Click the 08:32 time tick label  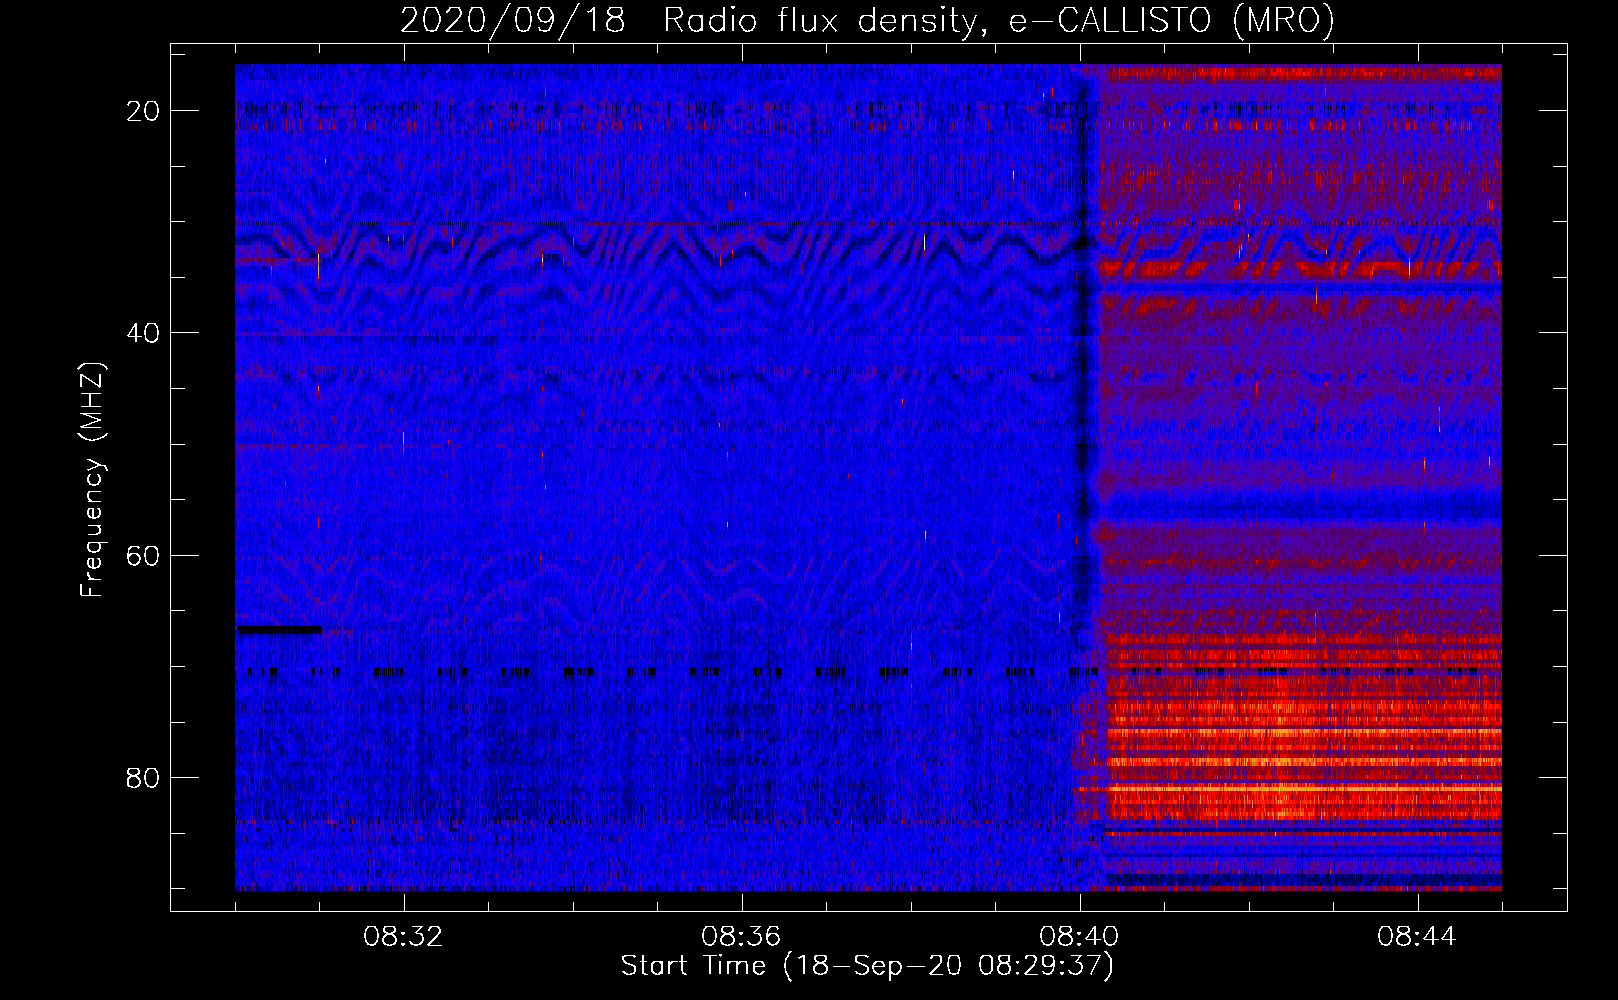coord(404,937)
